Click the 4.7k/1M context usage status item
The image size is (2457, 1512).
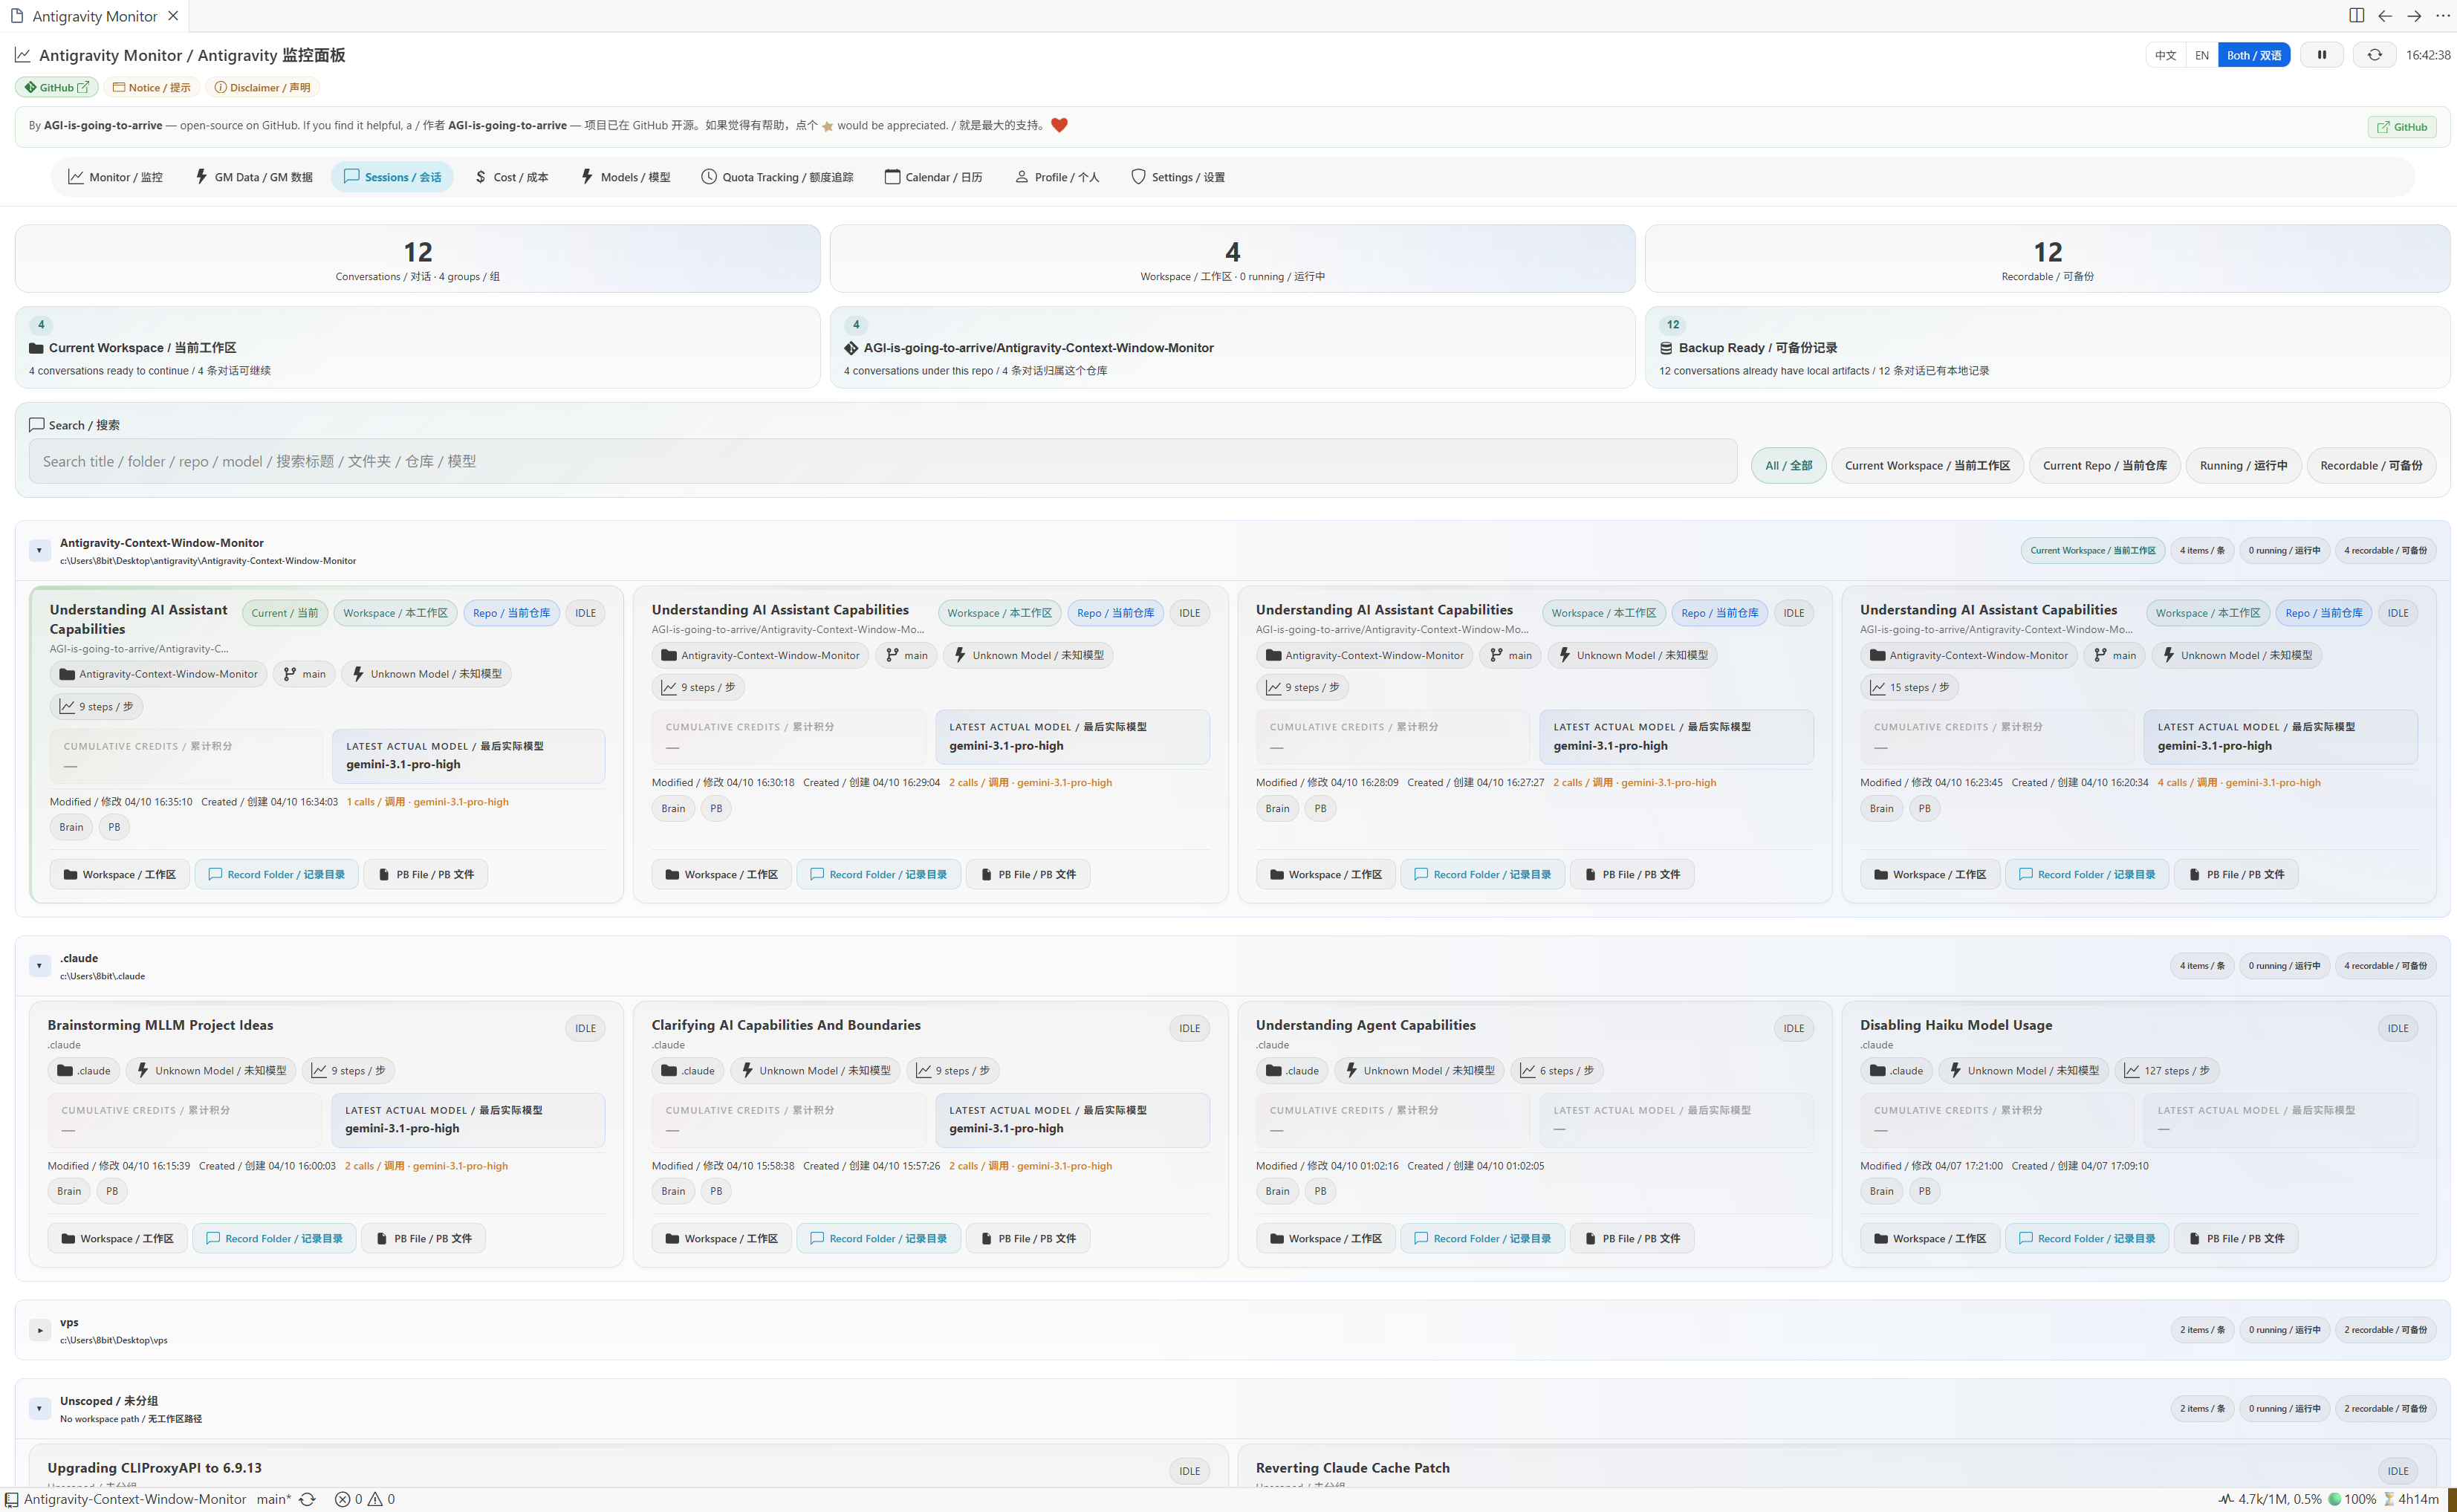click(2269, 1499)
